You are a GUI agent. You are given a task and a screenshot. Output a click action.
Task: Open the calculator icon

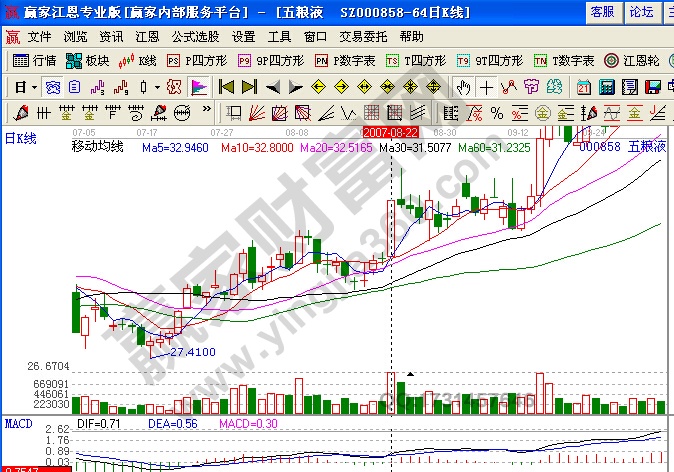tap(608, 86)
